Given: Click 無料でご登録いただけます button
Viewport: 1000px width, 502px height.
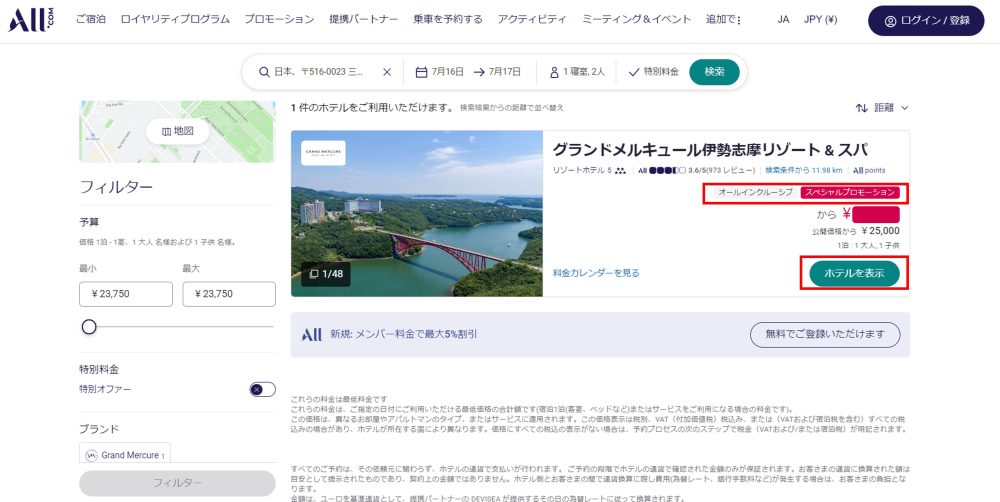Looking at the screenshot, I should (825, 334).
